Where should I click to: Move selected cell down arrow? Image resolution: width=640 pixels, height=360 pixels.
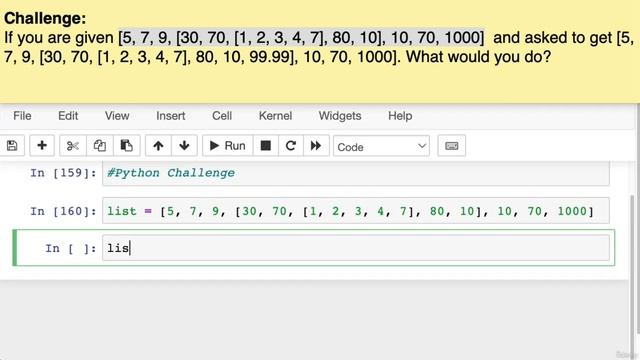(x=184, y=146)
